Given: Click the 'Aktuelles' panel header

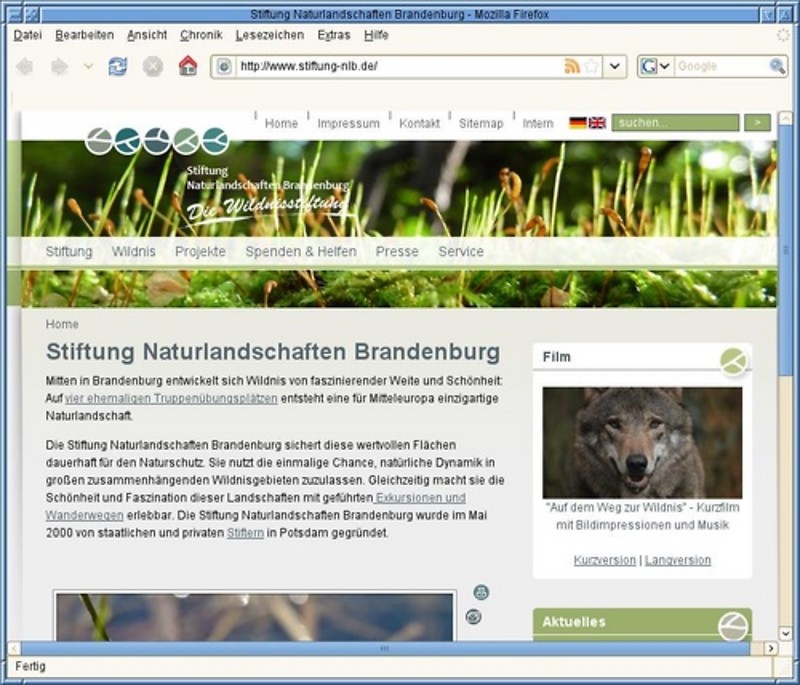Looking at the screenshot, I should [x=642, y=623].
